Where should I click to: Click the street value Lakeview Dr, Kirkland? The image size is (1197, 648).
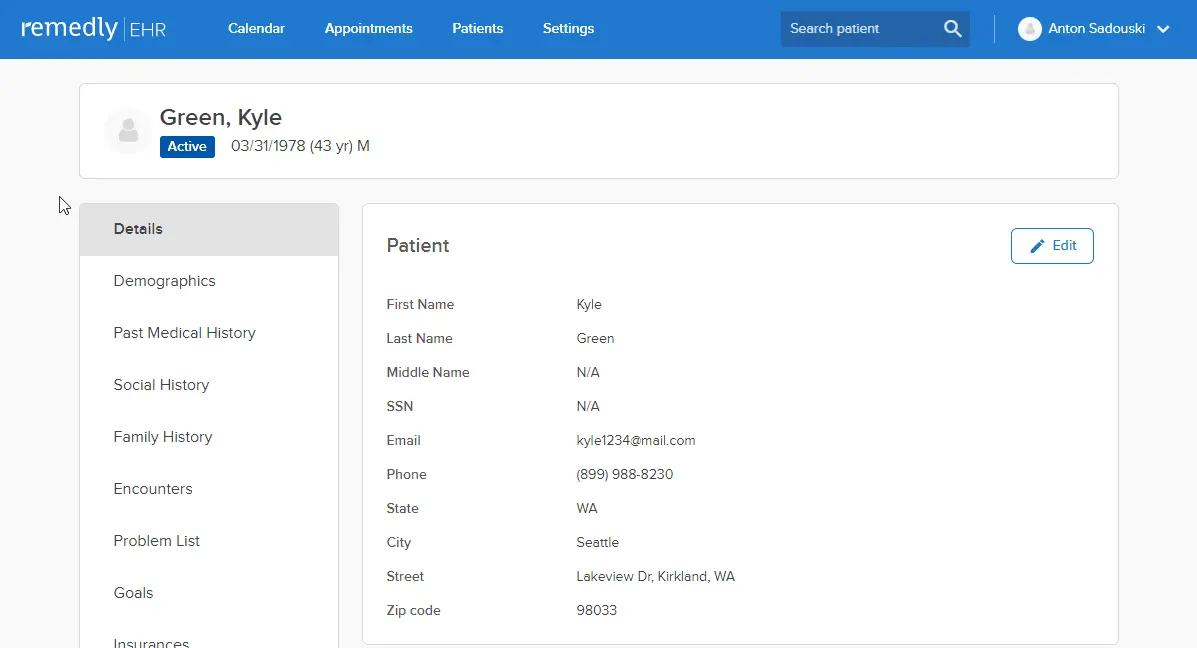coord(656,576)
